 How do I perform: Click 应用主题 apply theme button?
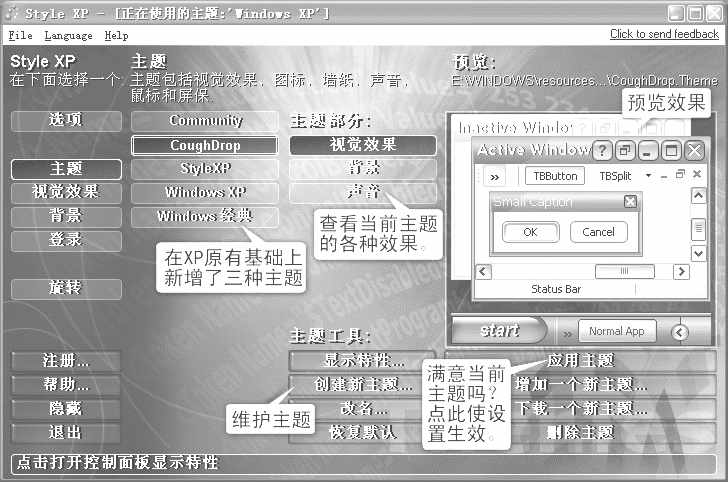pyautogui.click(x=580, y=361)
